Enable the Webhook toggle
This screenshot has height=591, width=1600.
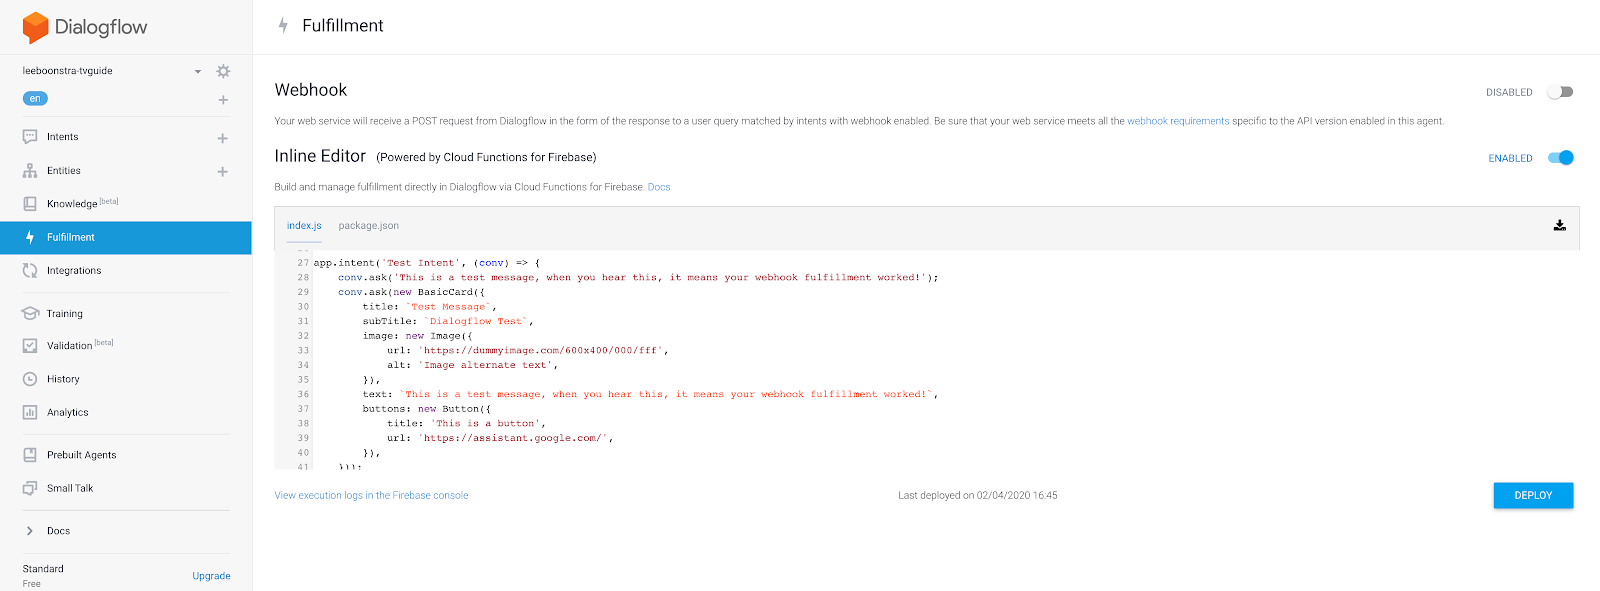point(1560,92)
